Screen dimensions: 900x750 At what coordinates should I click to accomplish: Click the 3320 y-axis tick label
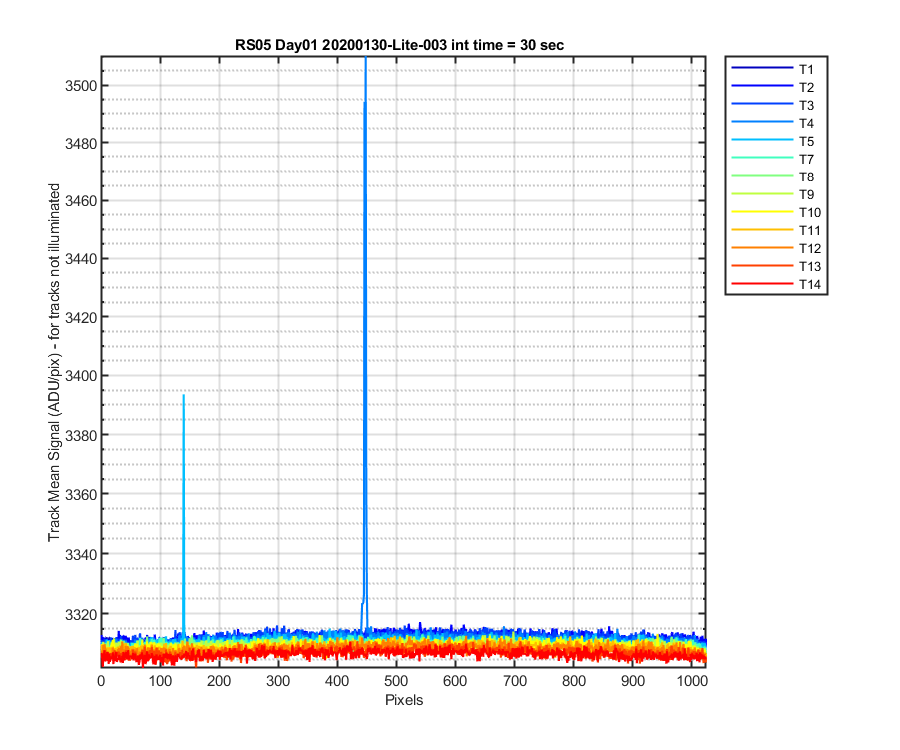pyautogui.click(x=81, y=615)
